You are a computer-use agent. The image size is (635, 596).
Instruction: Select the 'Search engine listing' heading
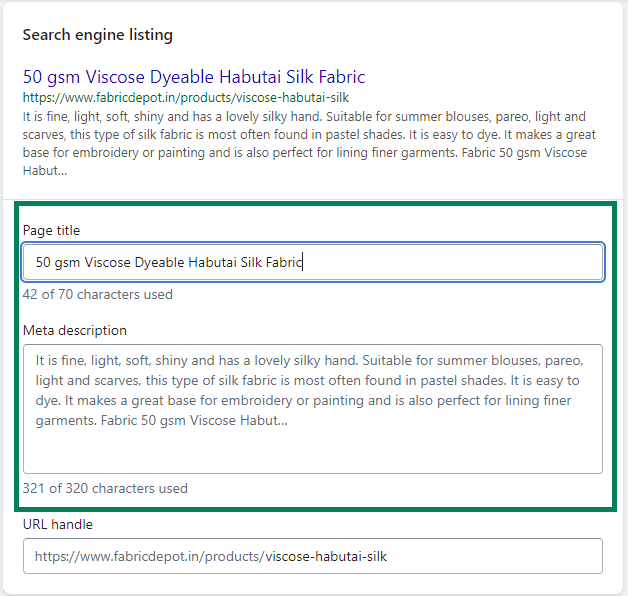[x=98, y=35]
